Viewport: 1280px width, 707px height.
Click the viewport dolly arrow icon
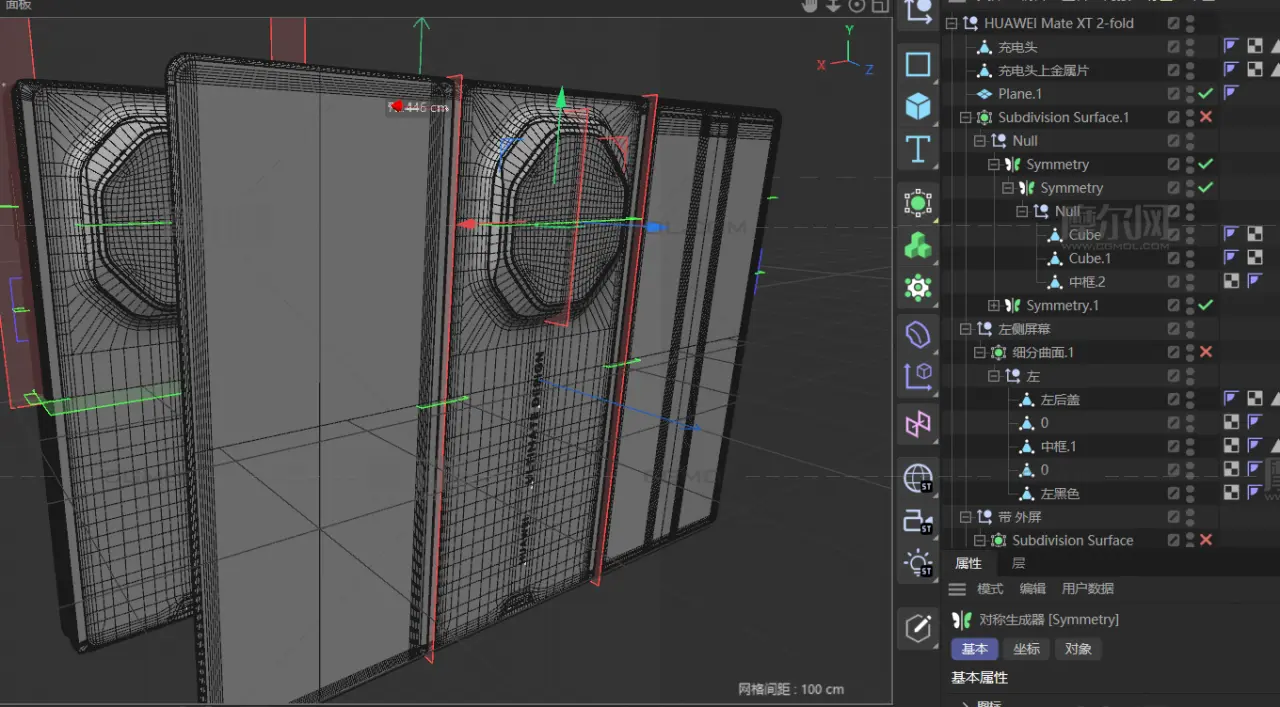[834, 6]
